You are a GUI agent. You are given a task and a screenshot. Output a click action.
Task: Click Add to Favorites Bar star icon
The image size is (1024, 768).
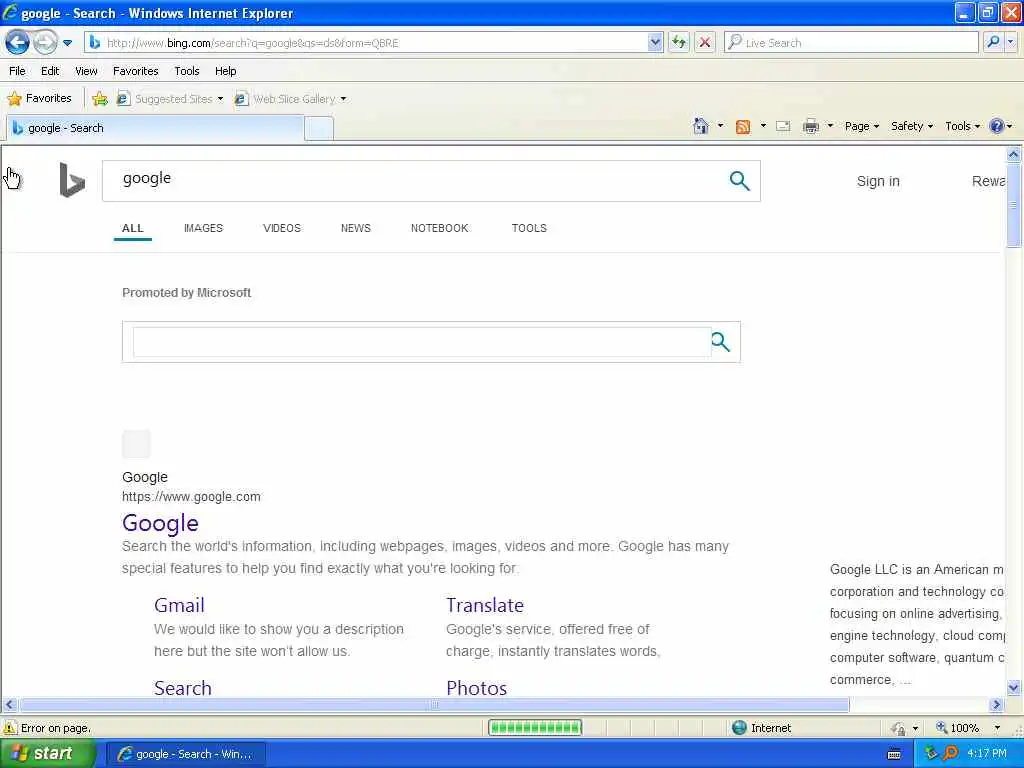tap(100, 99)
